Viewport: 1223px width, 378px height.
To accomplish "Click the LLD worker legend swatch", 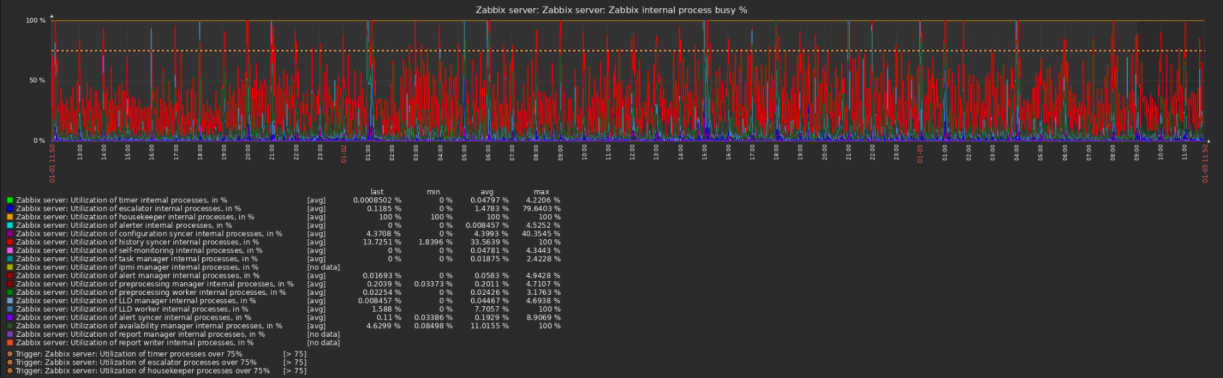I will click(x=9, y=309).
